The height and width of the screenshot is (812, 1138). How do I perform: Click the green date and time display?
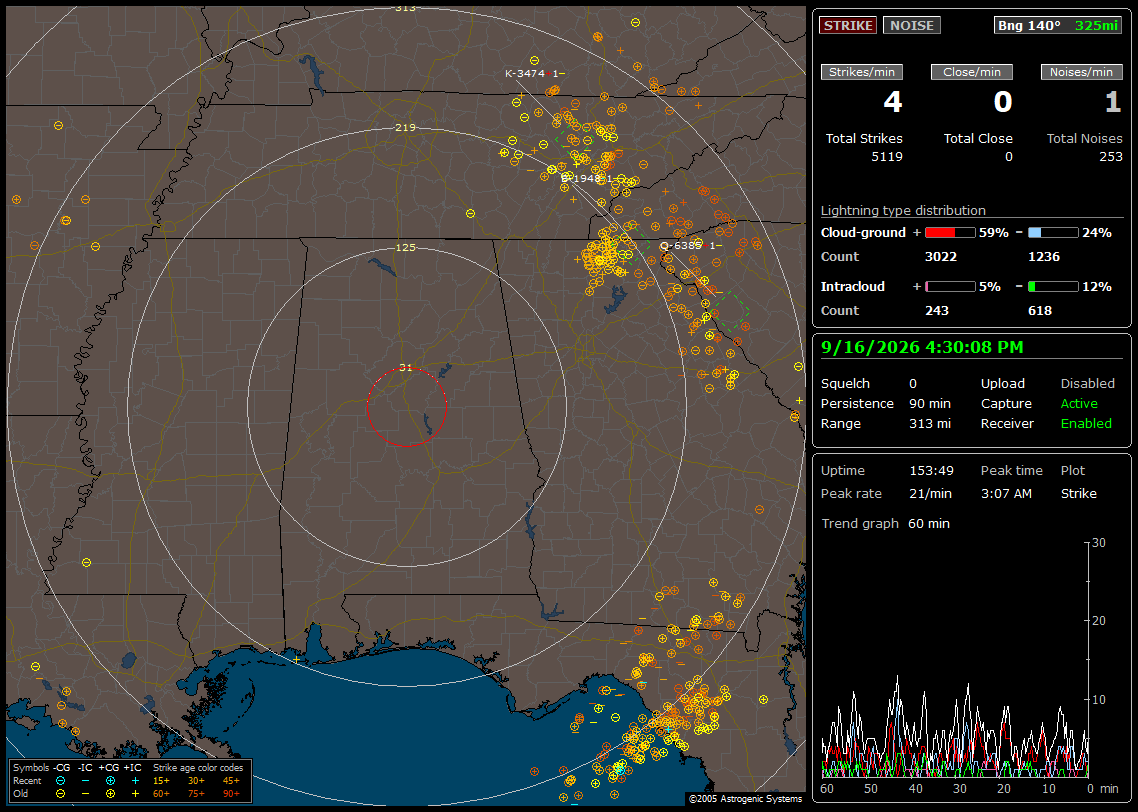922,347
